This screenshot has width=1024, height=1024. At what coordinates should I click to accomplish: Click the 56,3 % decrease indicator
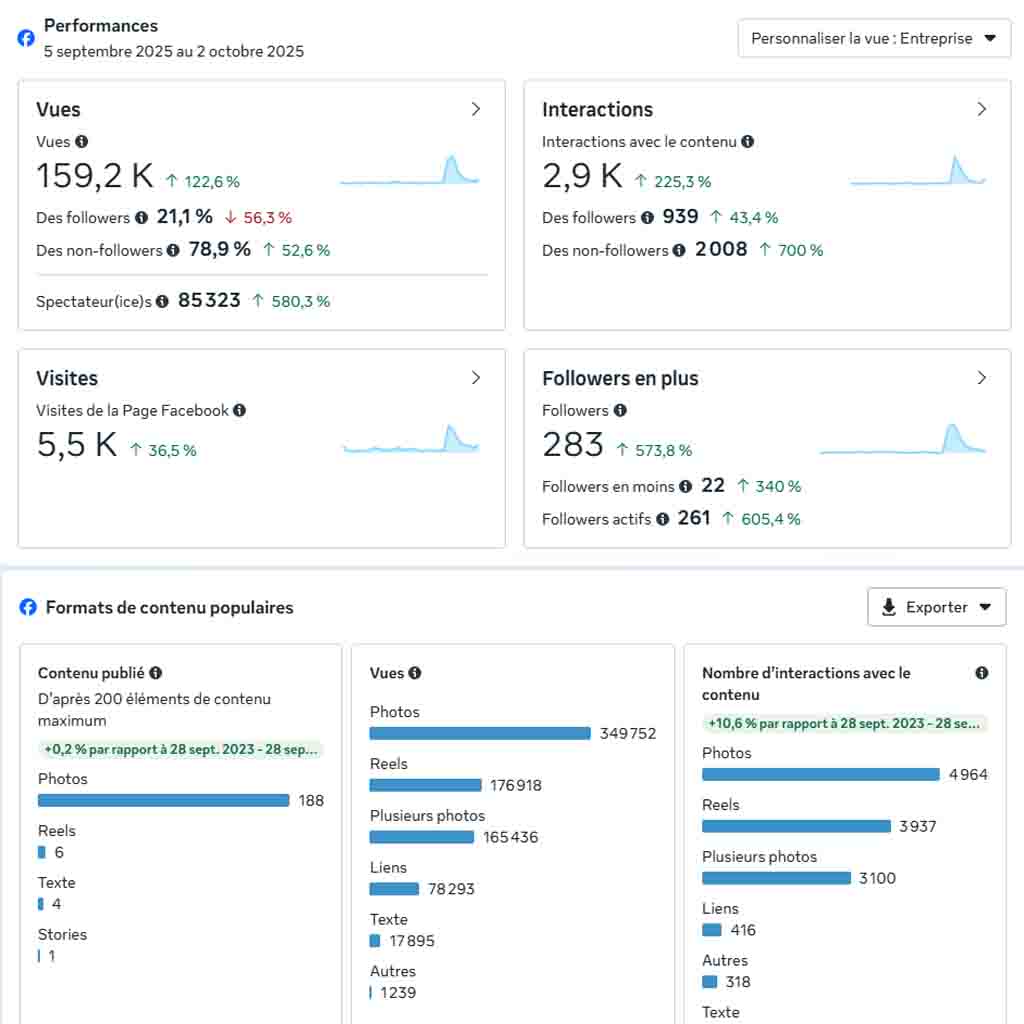pos(258,217)
